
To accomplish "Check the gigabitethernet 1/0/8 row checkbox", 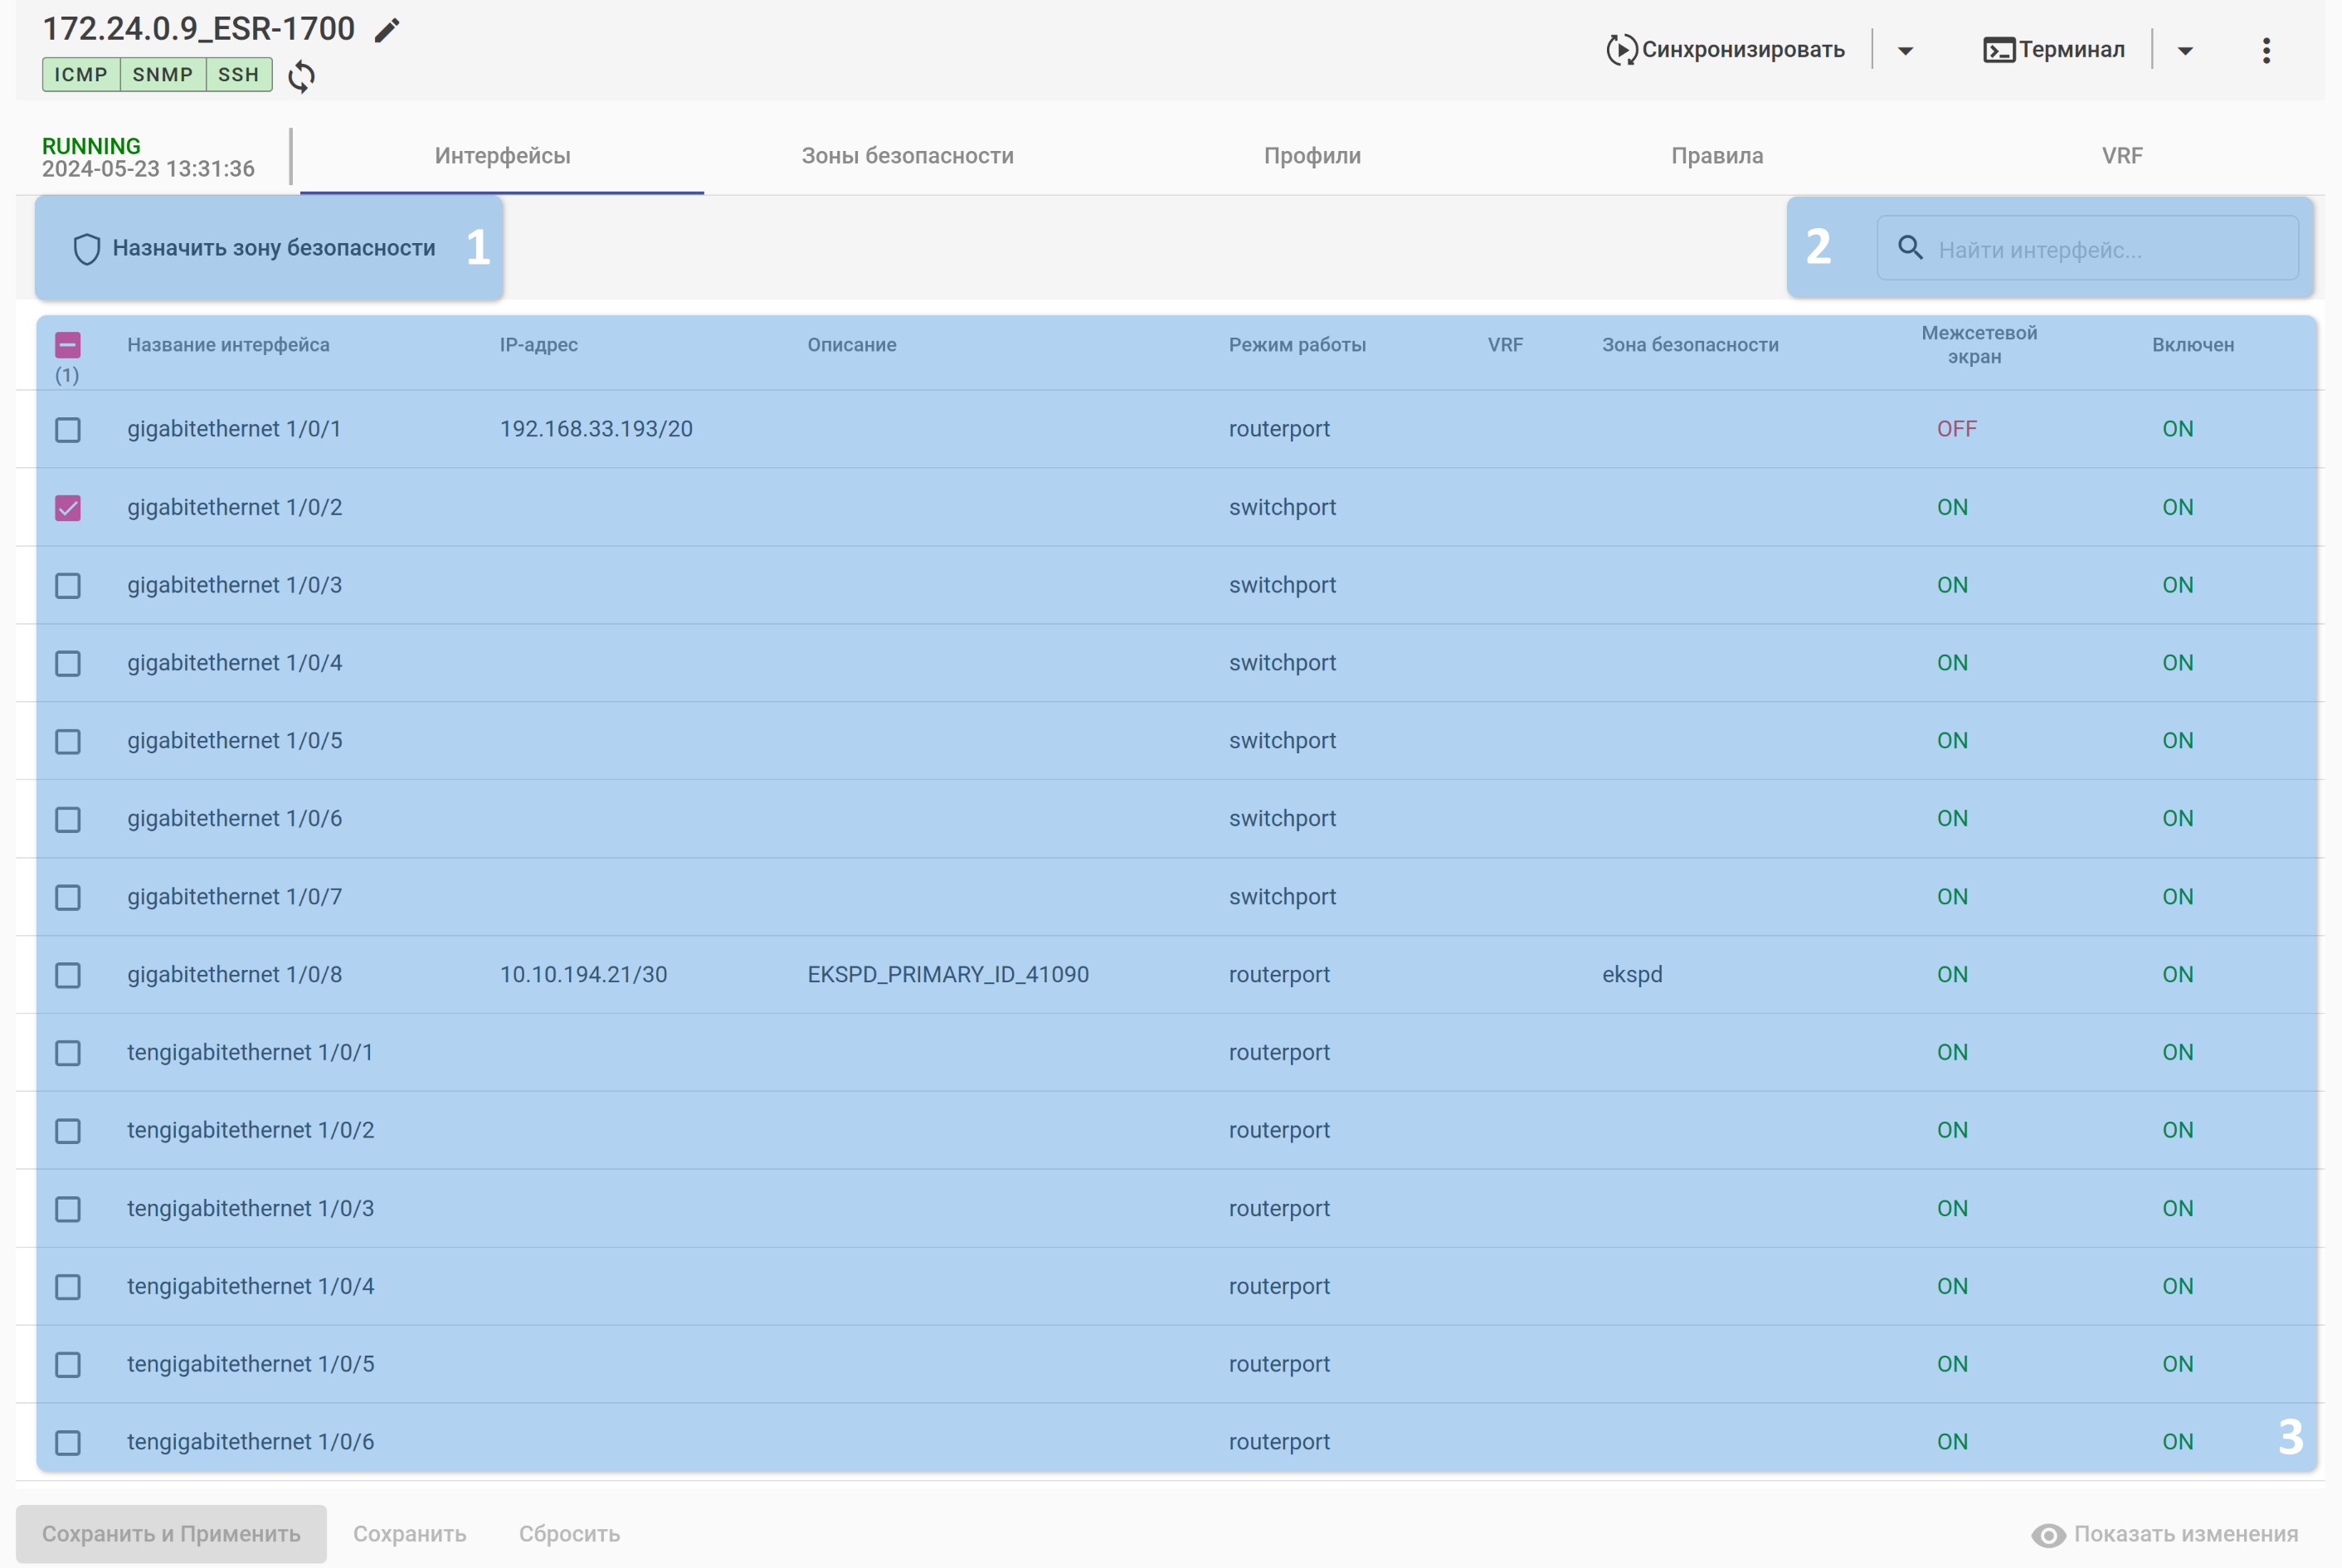I will [x=68, y=975].
